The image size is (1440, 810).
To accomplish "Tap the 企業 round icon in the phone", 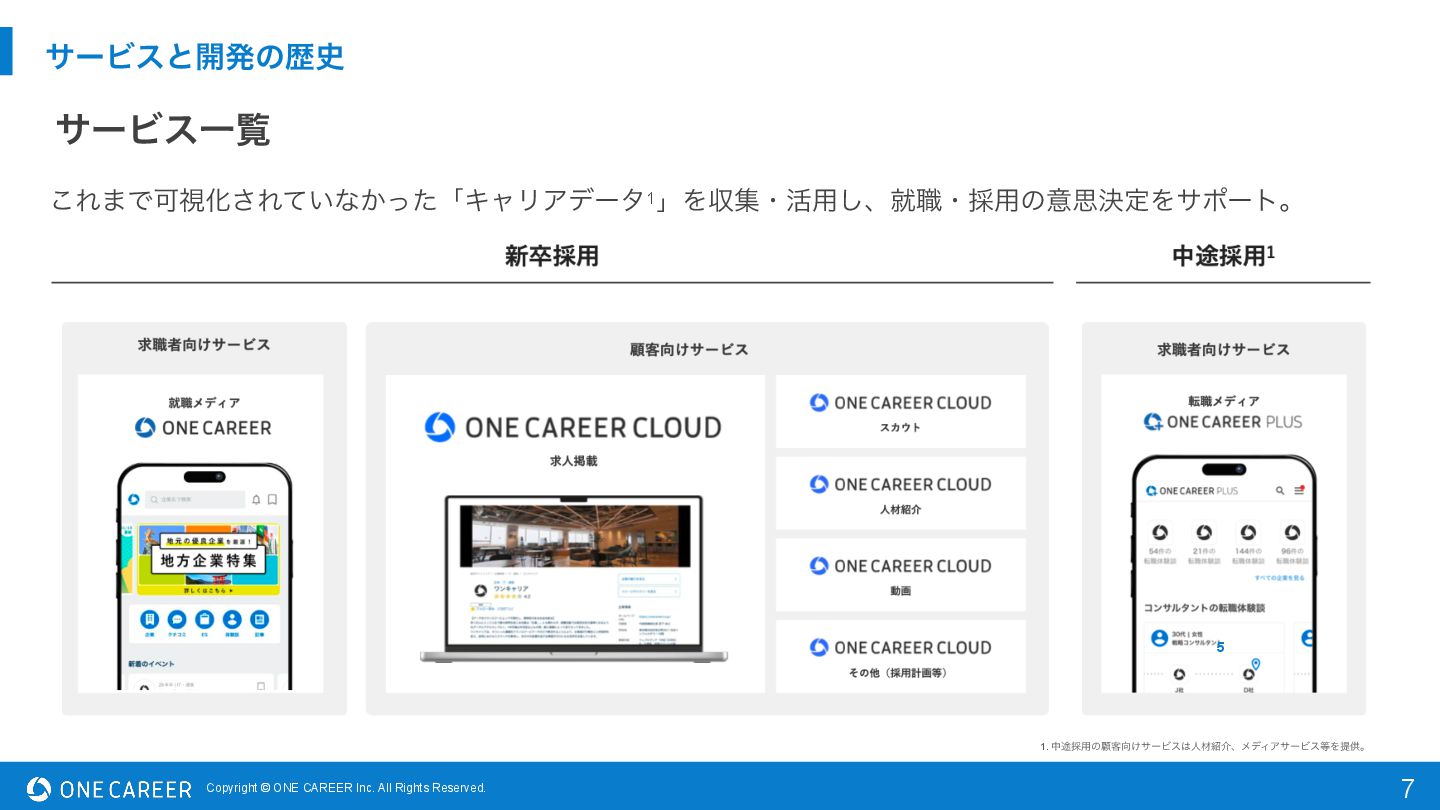I will point(149,620).
